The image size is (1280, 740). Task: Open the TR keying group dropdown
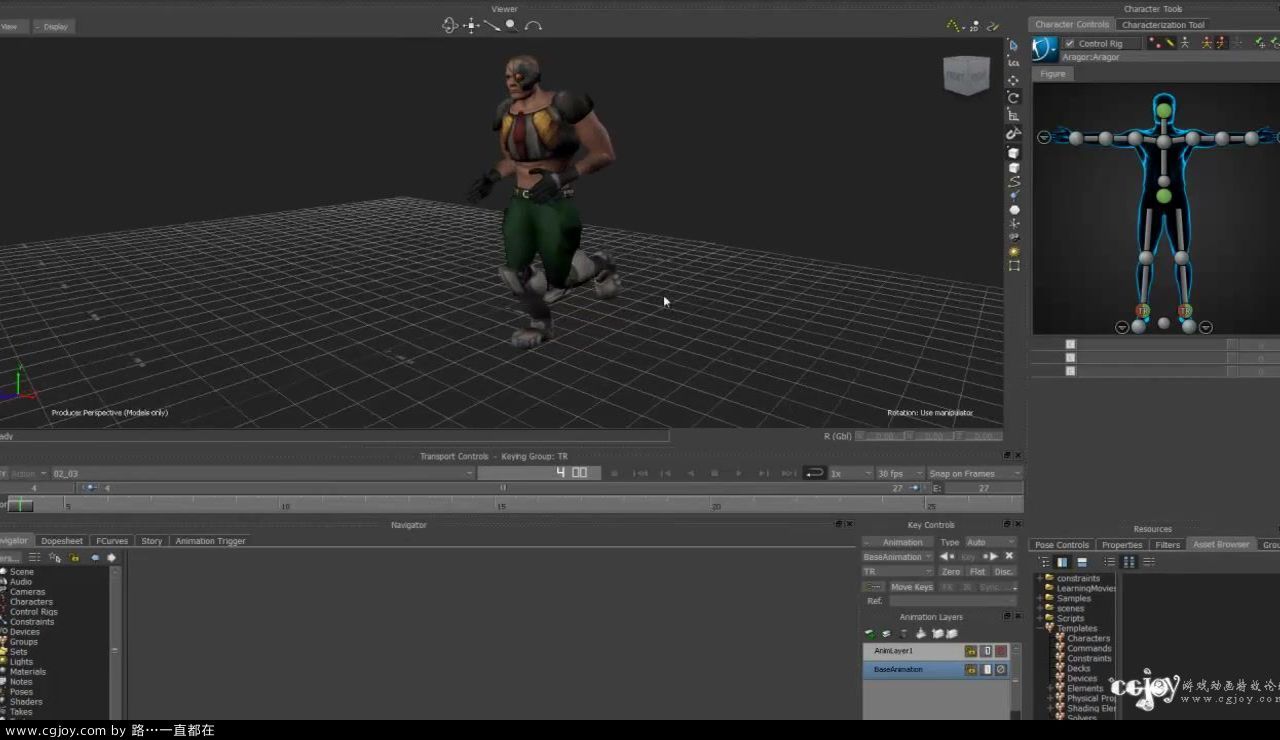(897, 571)
